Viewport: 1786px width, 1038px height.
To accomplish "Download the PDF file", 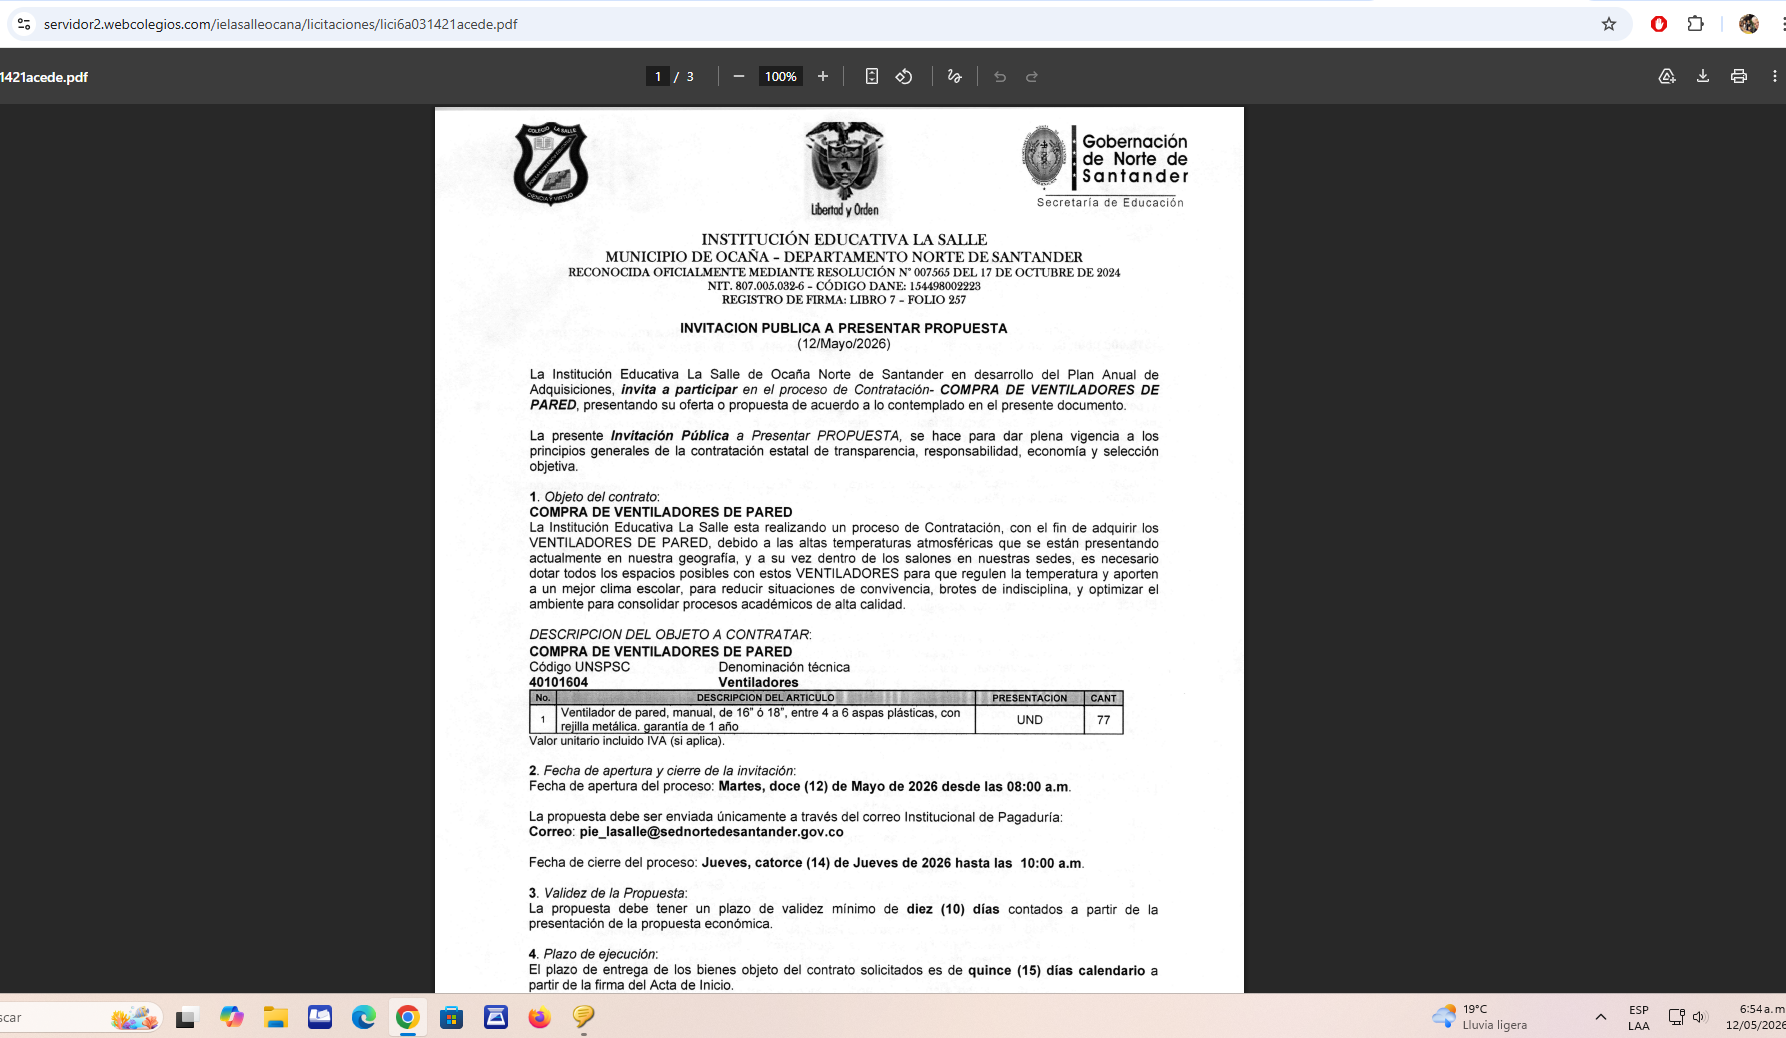I will [1703, 77].
